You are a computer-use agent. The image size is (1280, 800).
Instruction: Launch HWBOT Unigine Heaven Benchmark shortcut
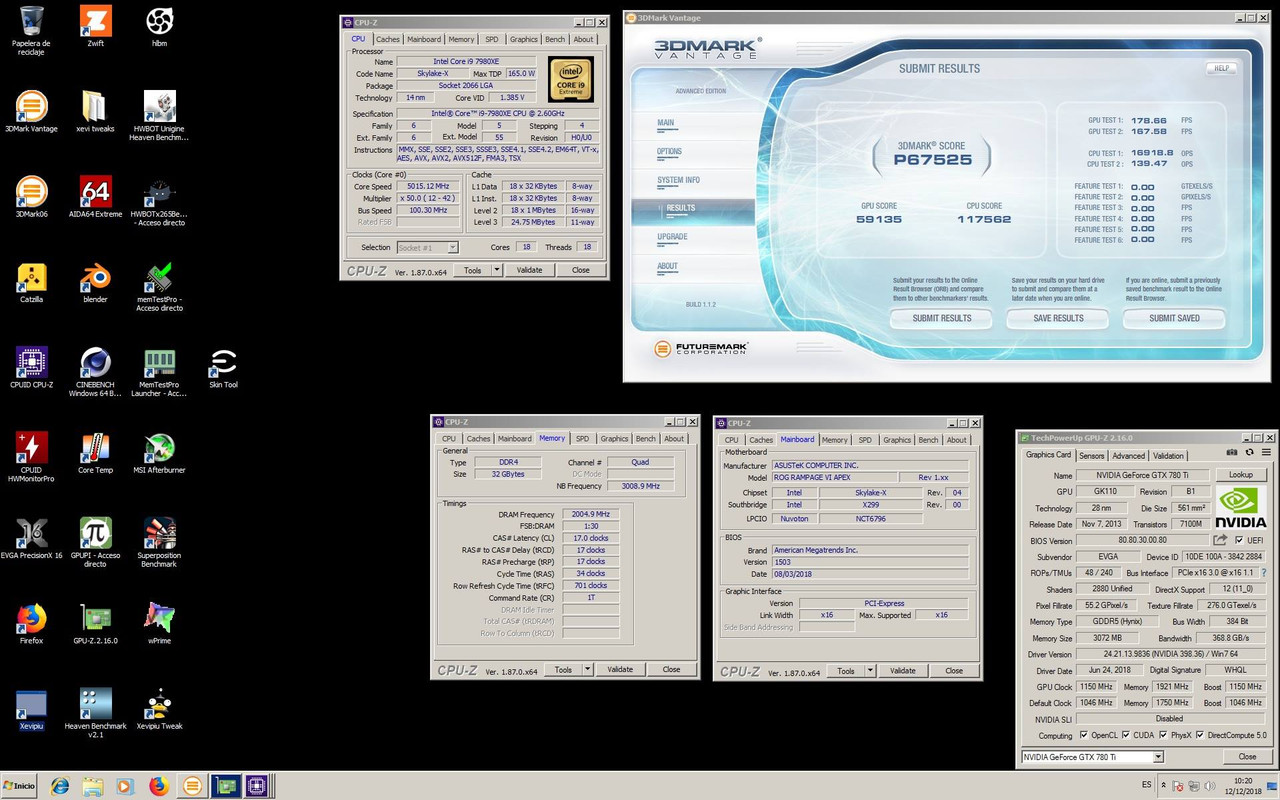pyautogui.click(x=159, y=116)
